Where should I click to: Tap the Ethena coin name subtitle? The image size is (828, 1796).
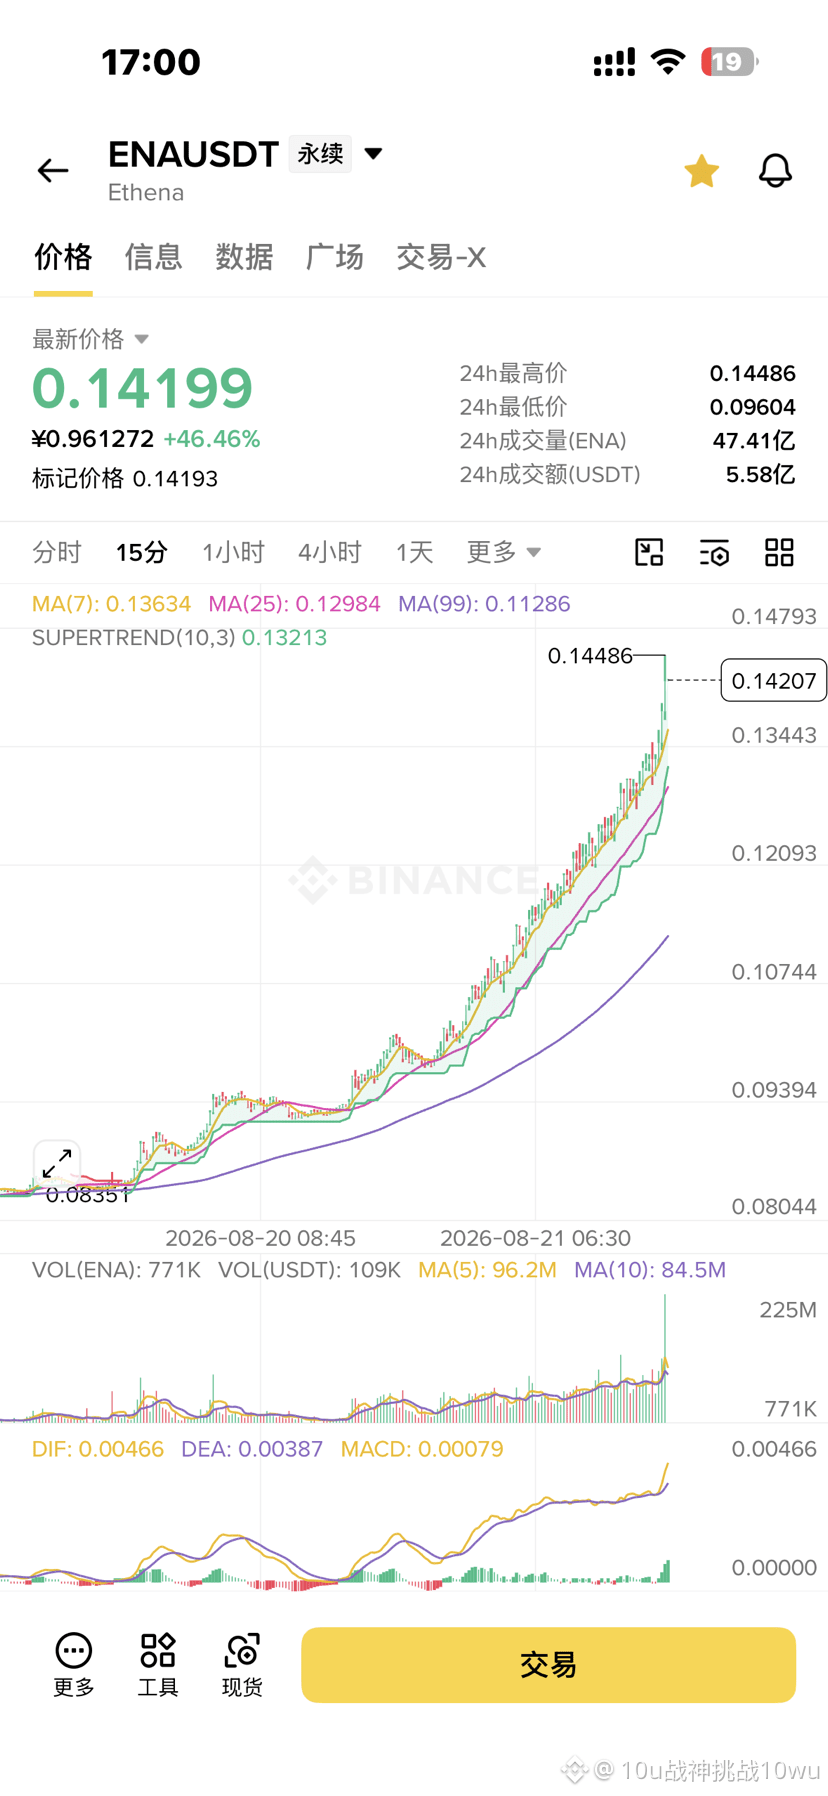point(146,193)
